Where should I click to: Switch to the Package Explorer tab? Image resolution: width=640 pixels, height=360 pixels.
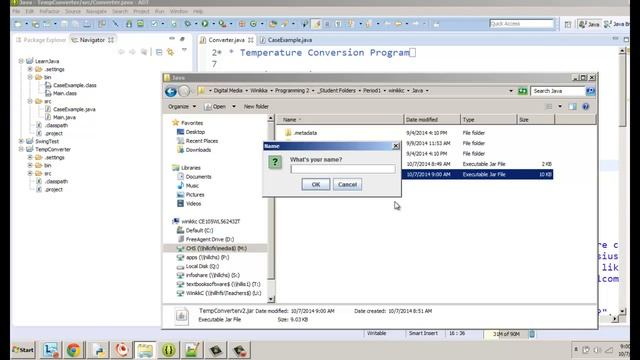click(41, 40)
